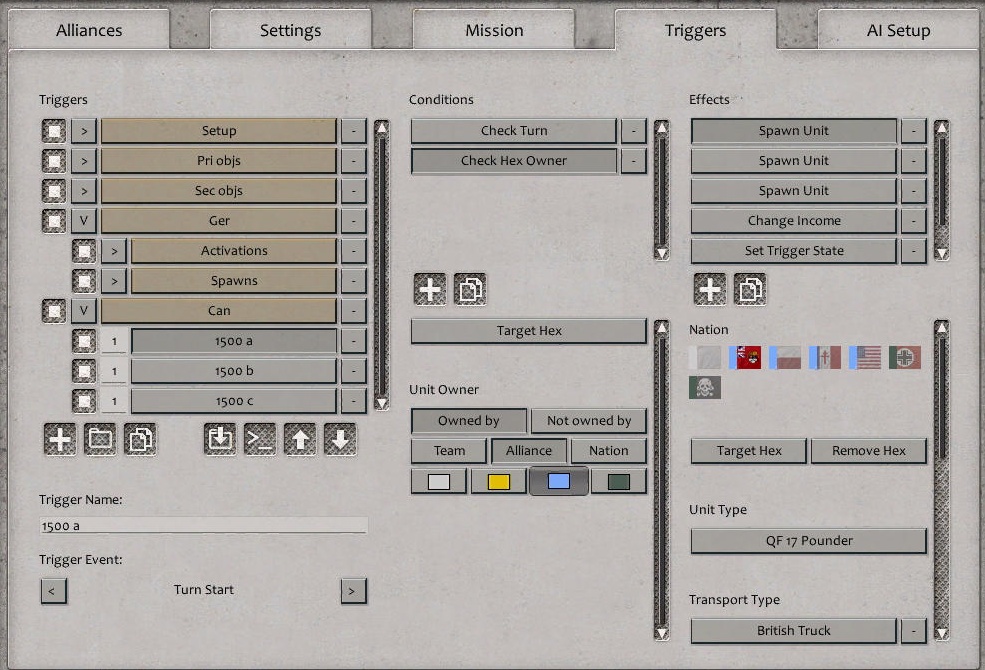
Task: Click the Check Hex Owner condition
Action: pyautogui.click(x=513, y=160)
